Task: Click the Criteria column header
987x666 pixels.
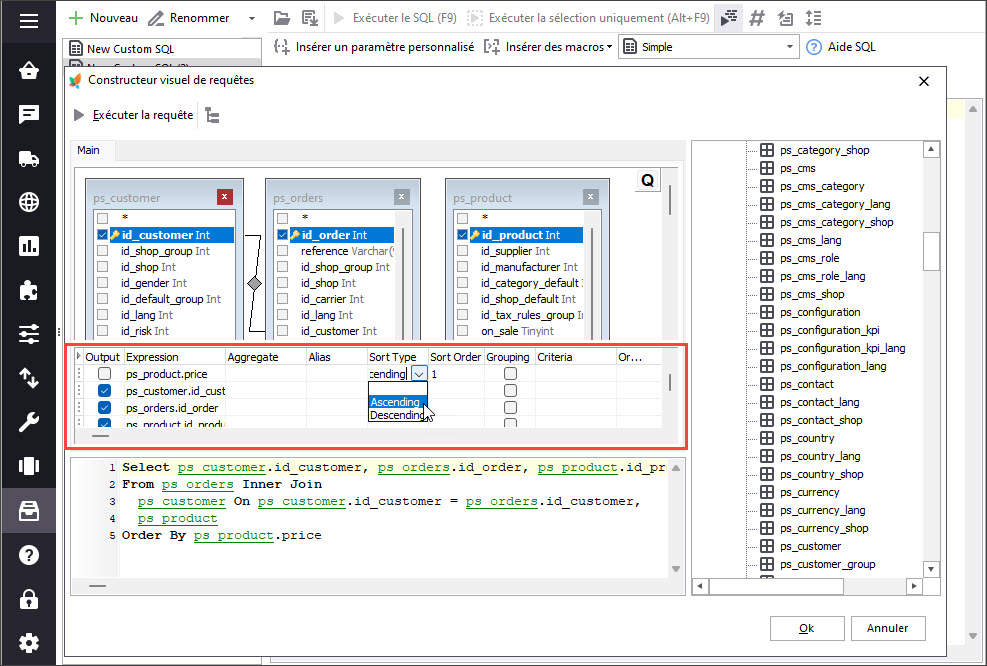Action: coord(575,357)
